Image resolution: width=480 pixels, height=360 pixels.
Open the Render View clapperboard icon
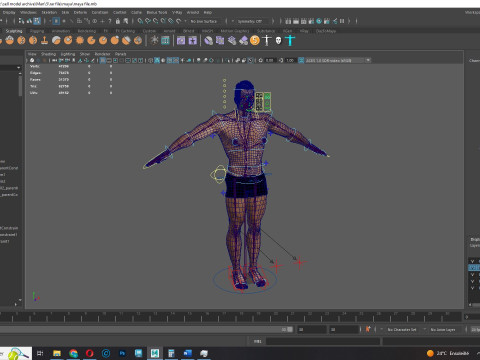[x=288, y=21]
